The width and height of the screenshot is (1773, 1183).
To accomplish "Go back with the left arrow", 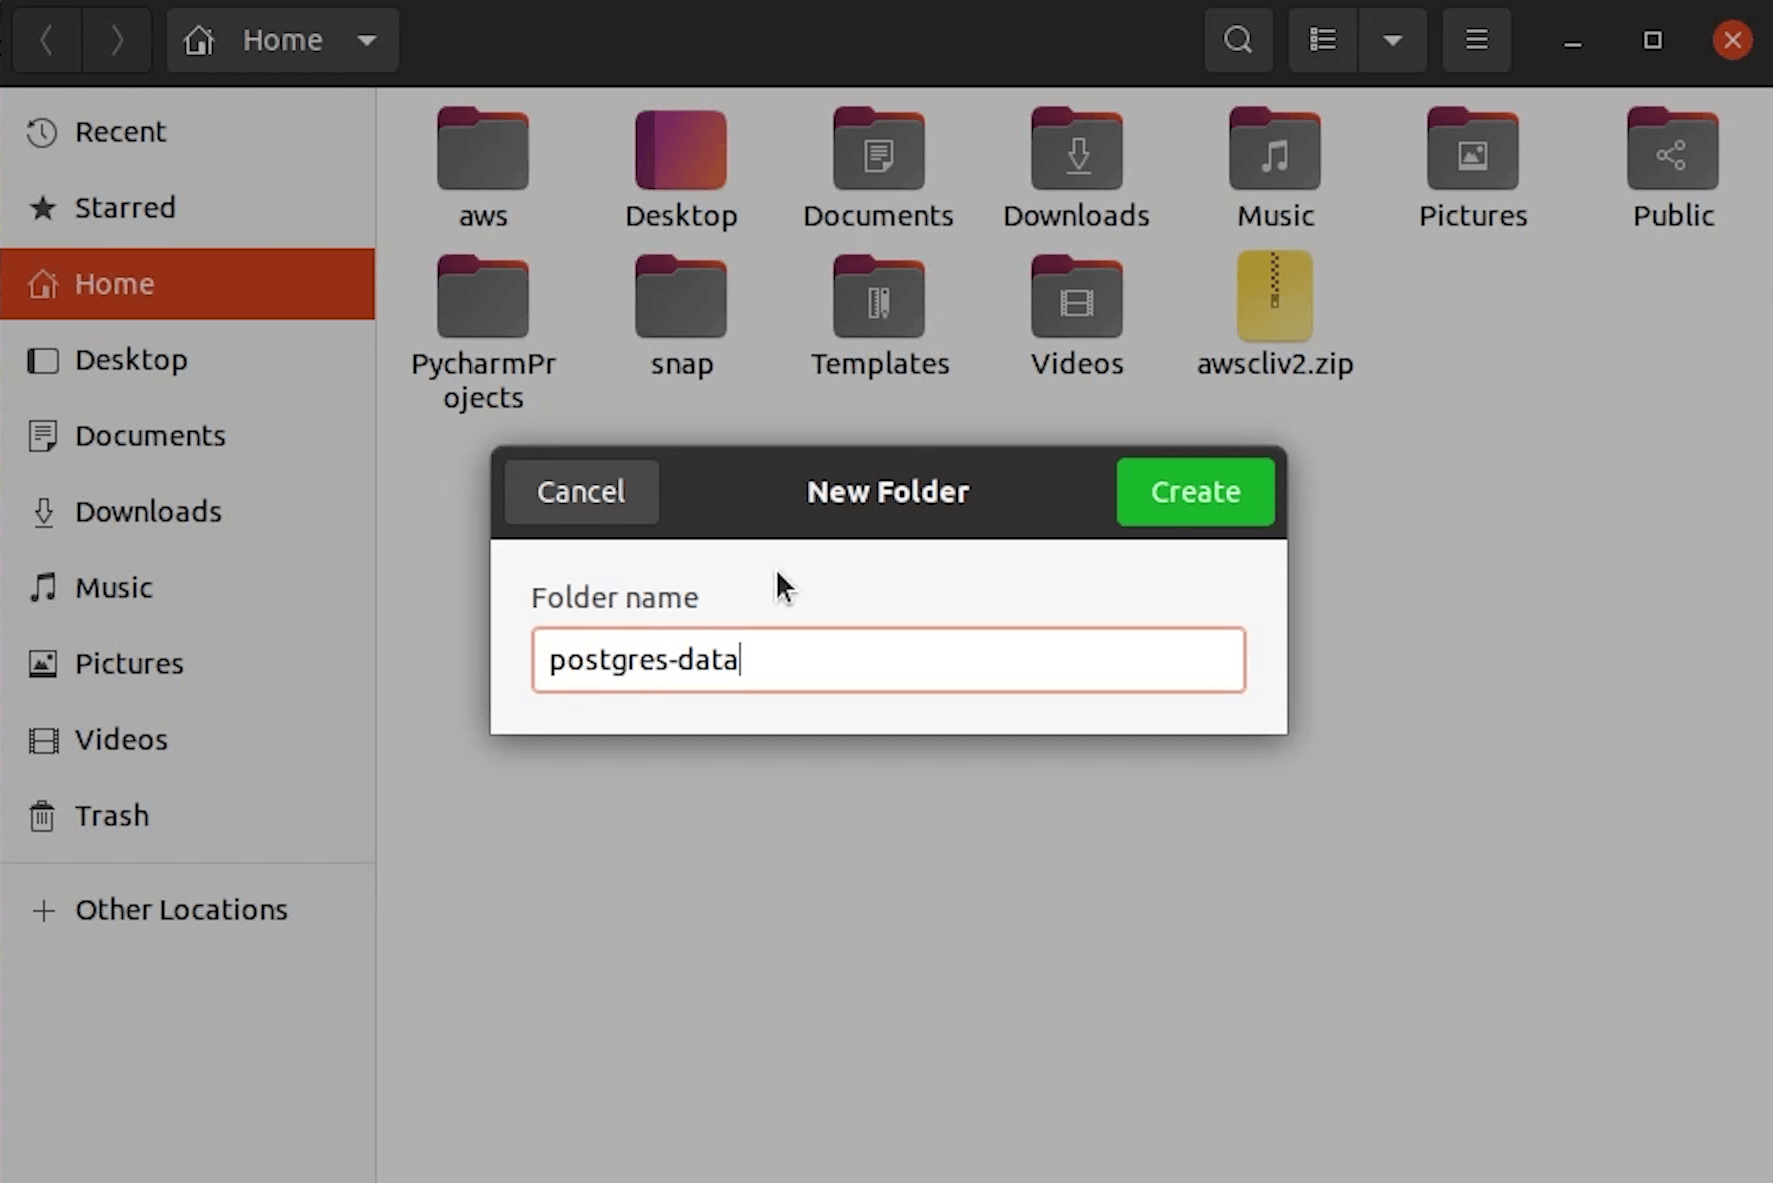I will point(46,40).
